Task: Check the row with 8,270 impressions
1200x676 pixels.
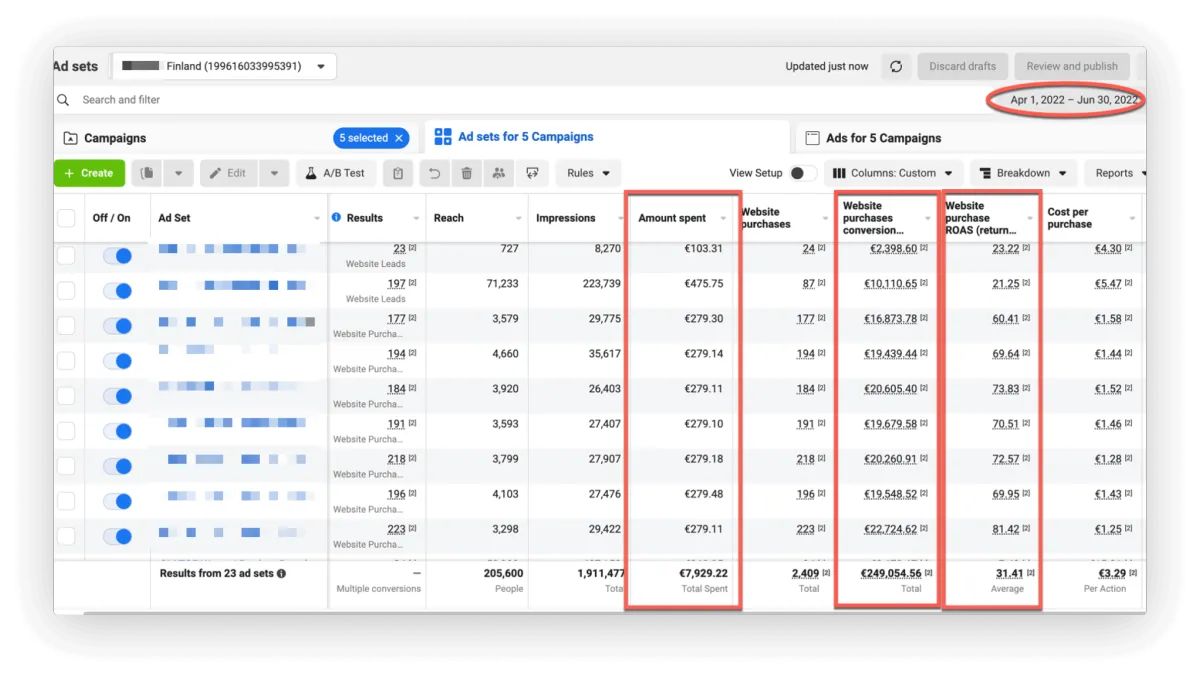Action: tap(66, 256)
